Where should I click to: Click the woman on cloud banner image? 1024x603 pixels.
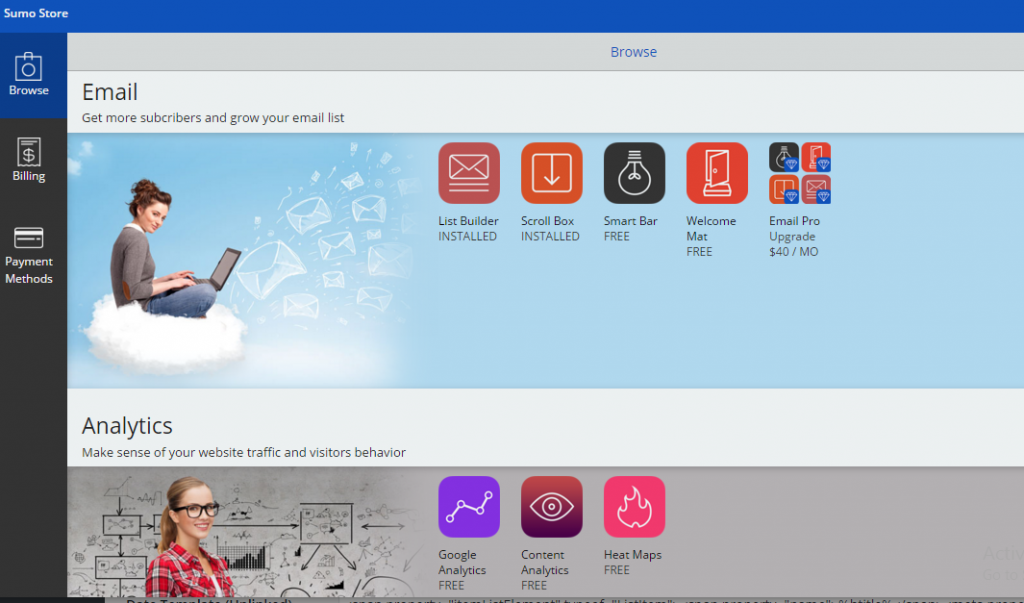[243, 261]
